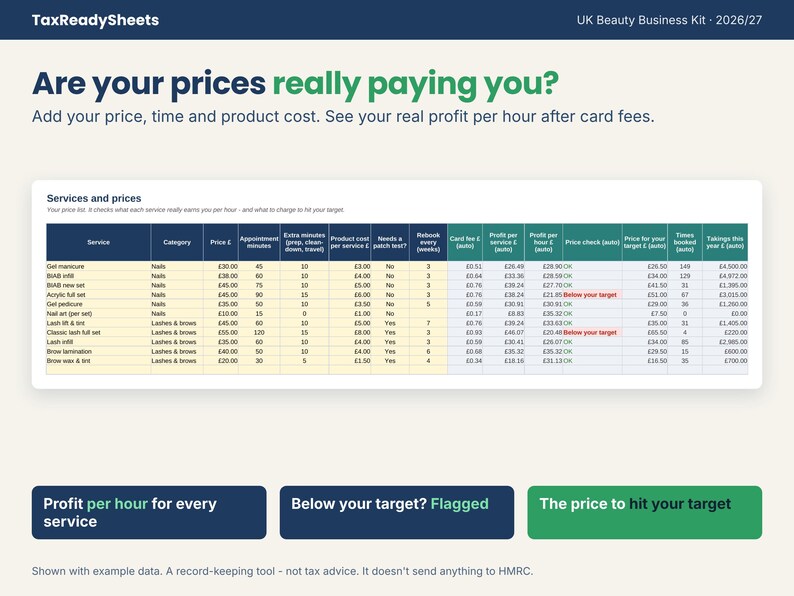
Task: Click the £8.00 product cost cell
Action: pyautogui.click(x=350, y=333)
